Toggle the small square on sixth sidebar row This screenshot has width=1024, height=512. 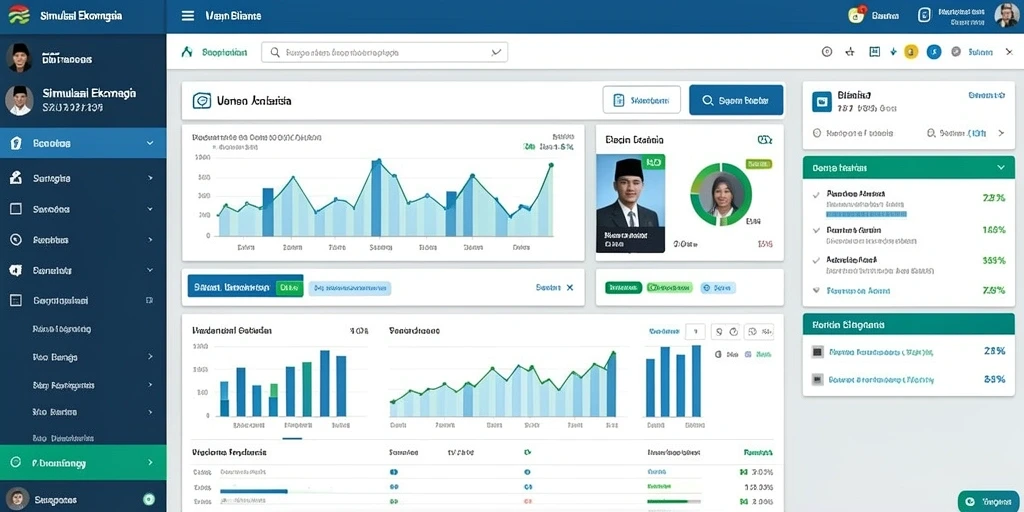(x=150, y=300)
